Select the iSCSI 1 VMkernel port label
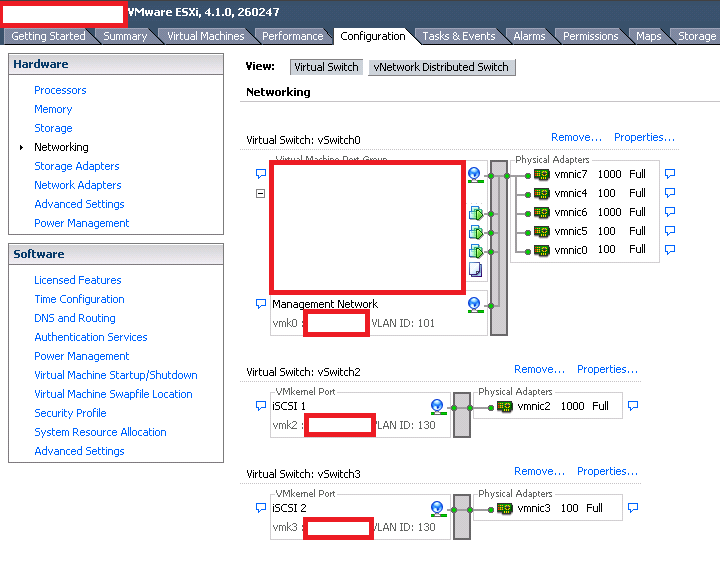The height and width of the screenshot is (564, 720). (x=289, y=406)
